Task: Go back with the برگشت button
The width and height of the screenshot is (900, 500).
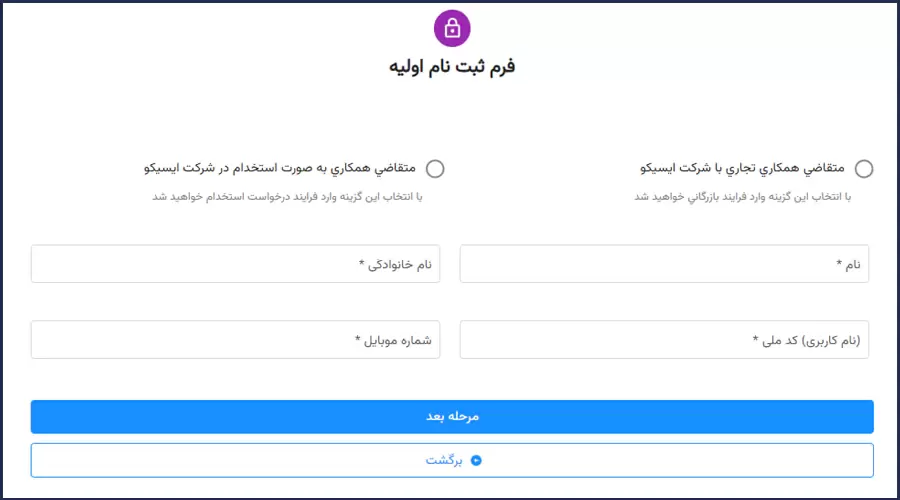Action: point(452,460)
